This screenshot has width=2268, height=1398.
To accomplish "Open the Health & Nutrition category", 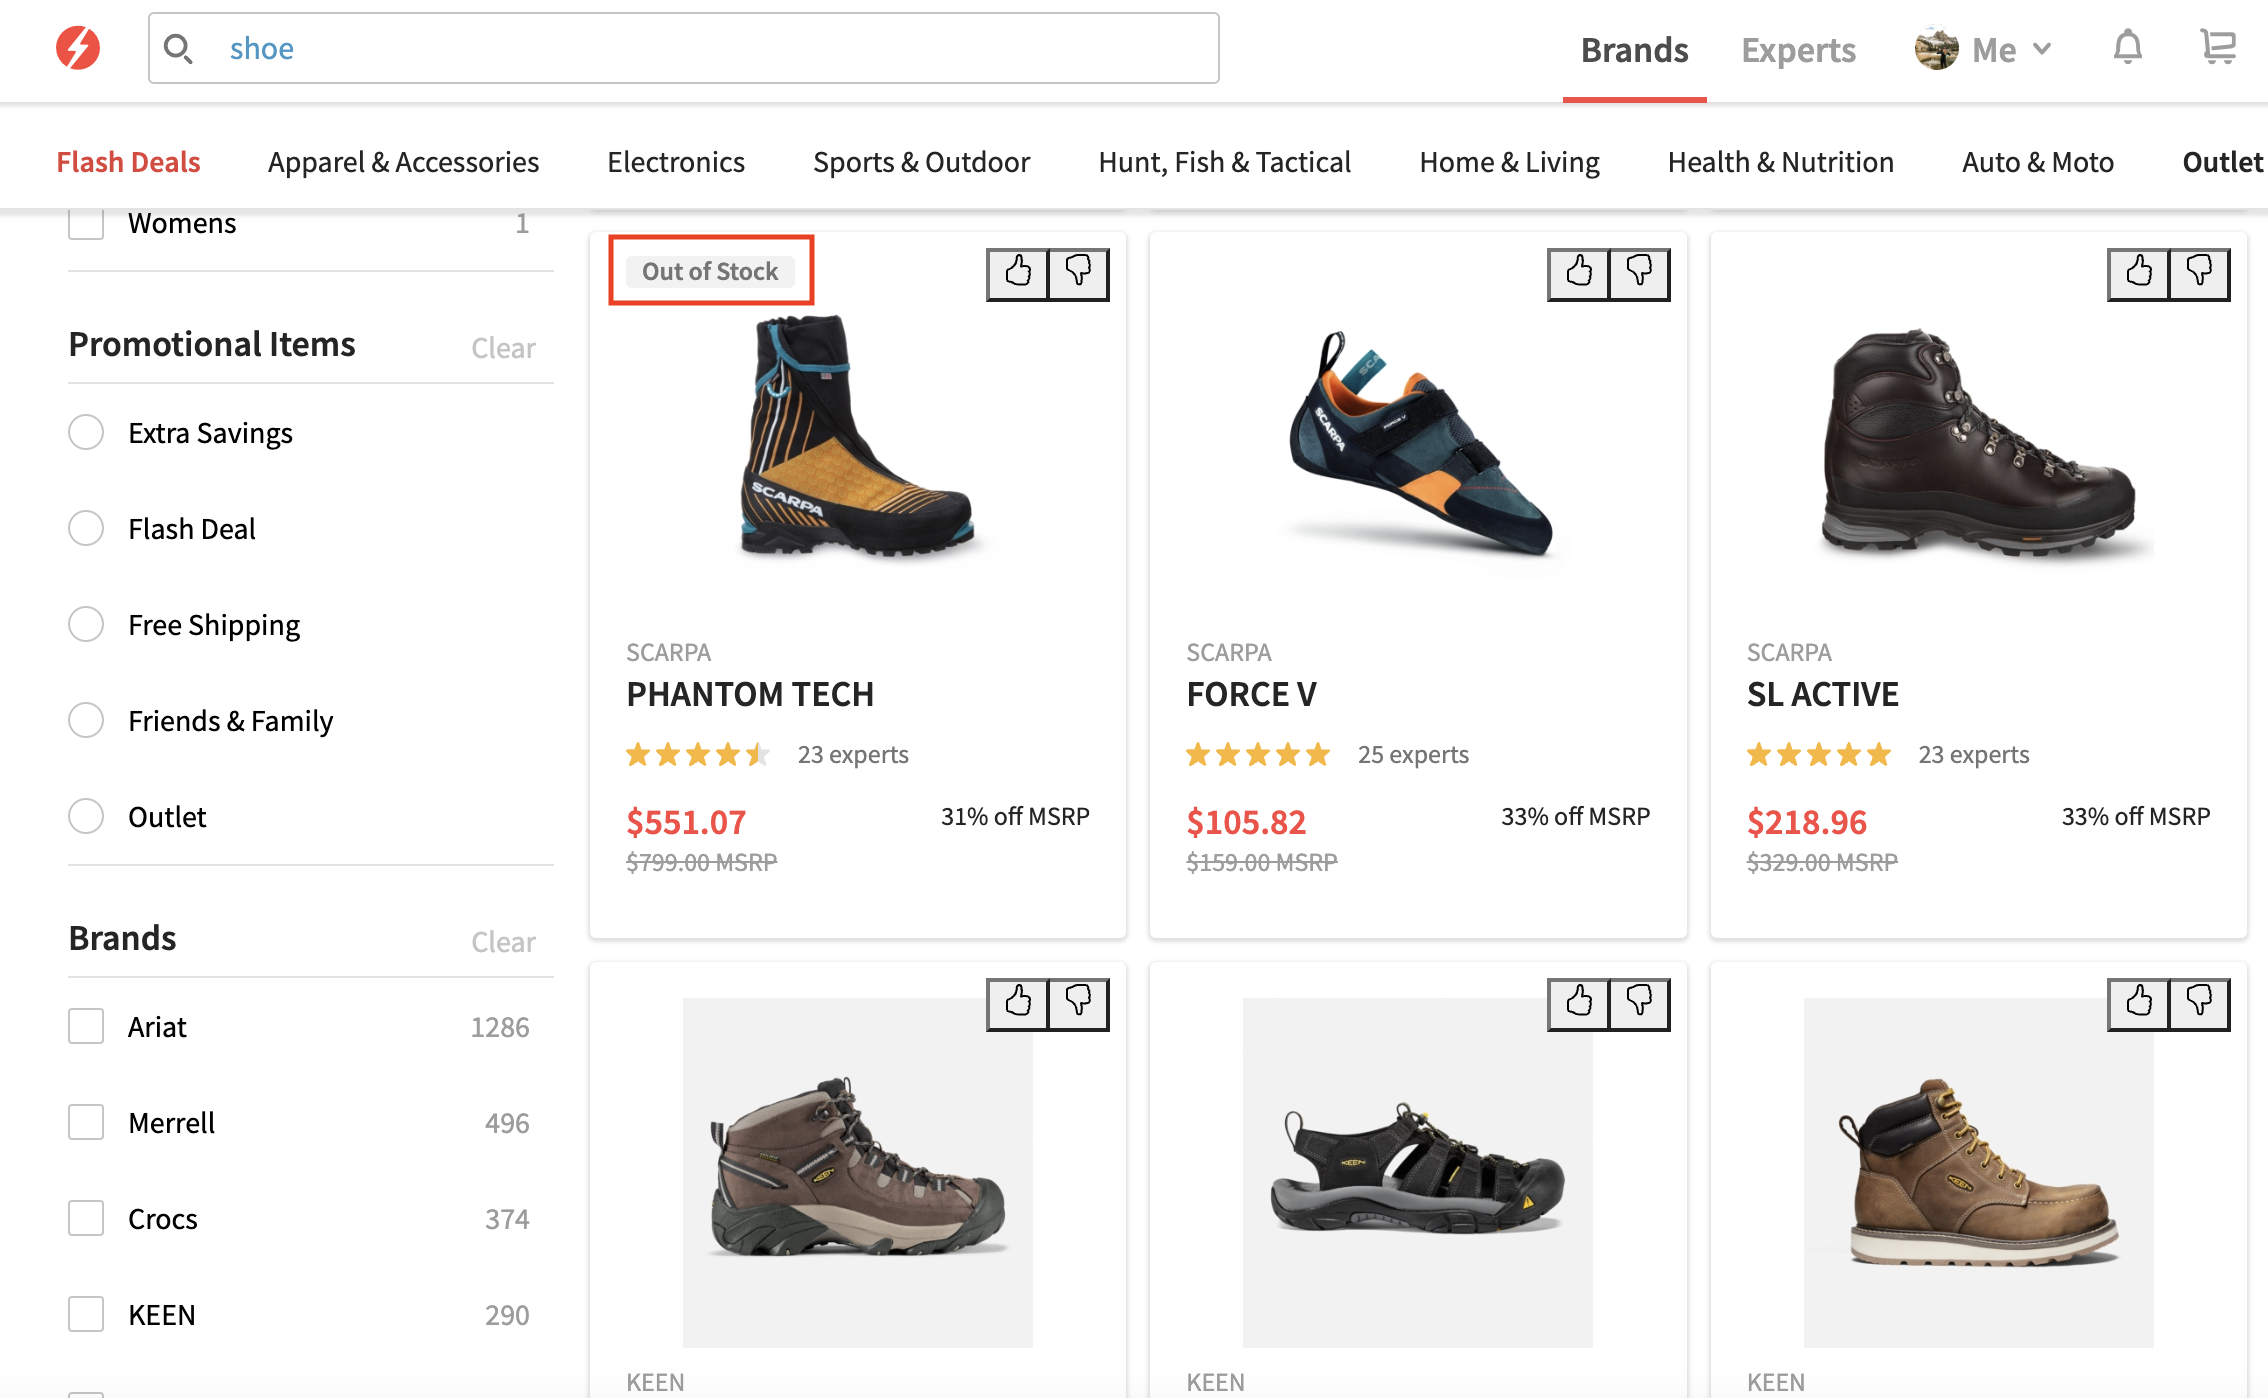I will click(x=1780, y=162).
